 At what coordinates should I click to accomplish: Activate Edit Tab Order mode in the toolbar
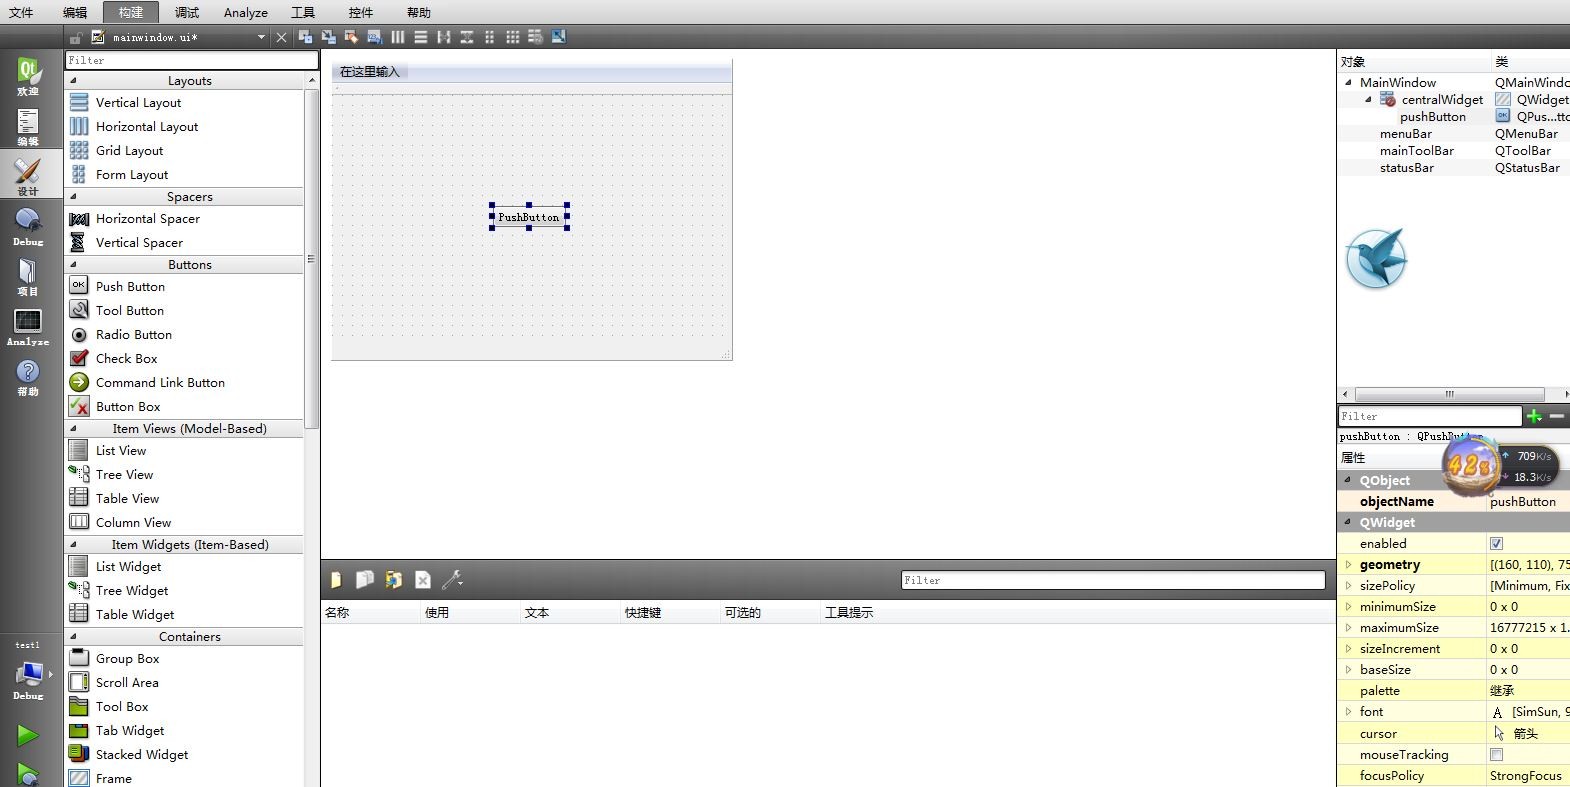[374, 37]
